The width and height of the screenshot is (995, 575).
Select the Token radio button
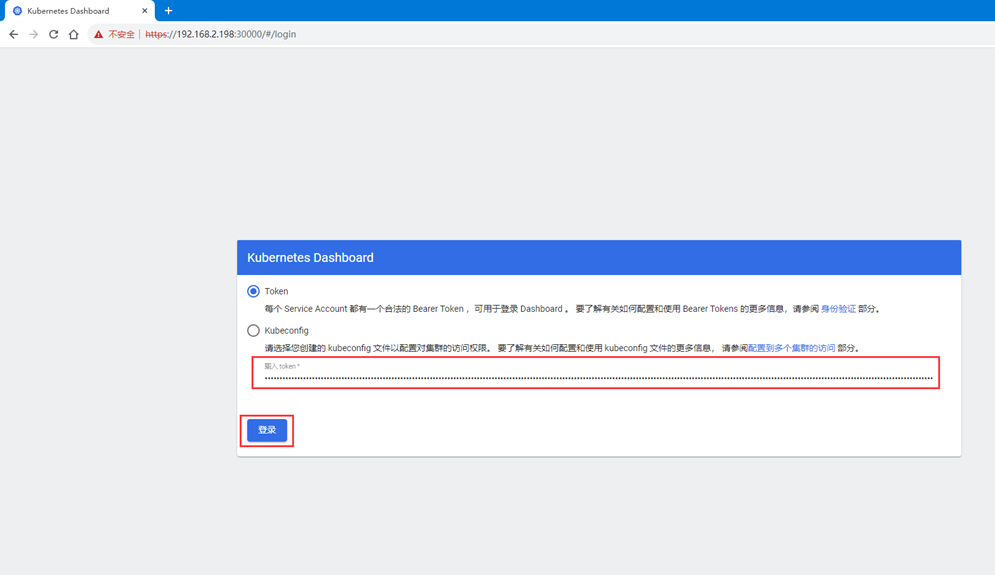253,291
